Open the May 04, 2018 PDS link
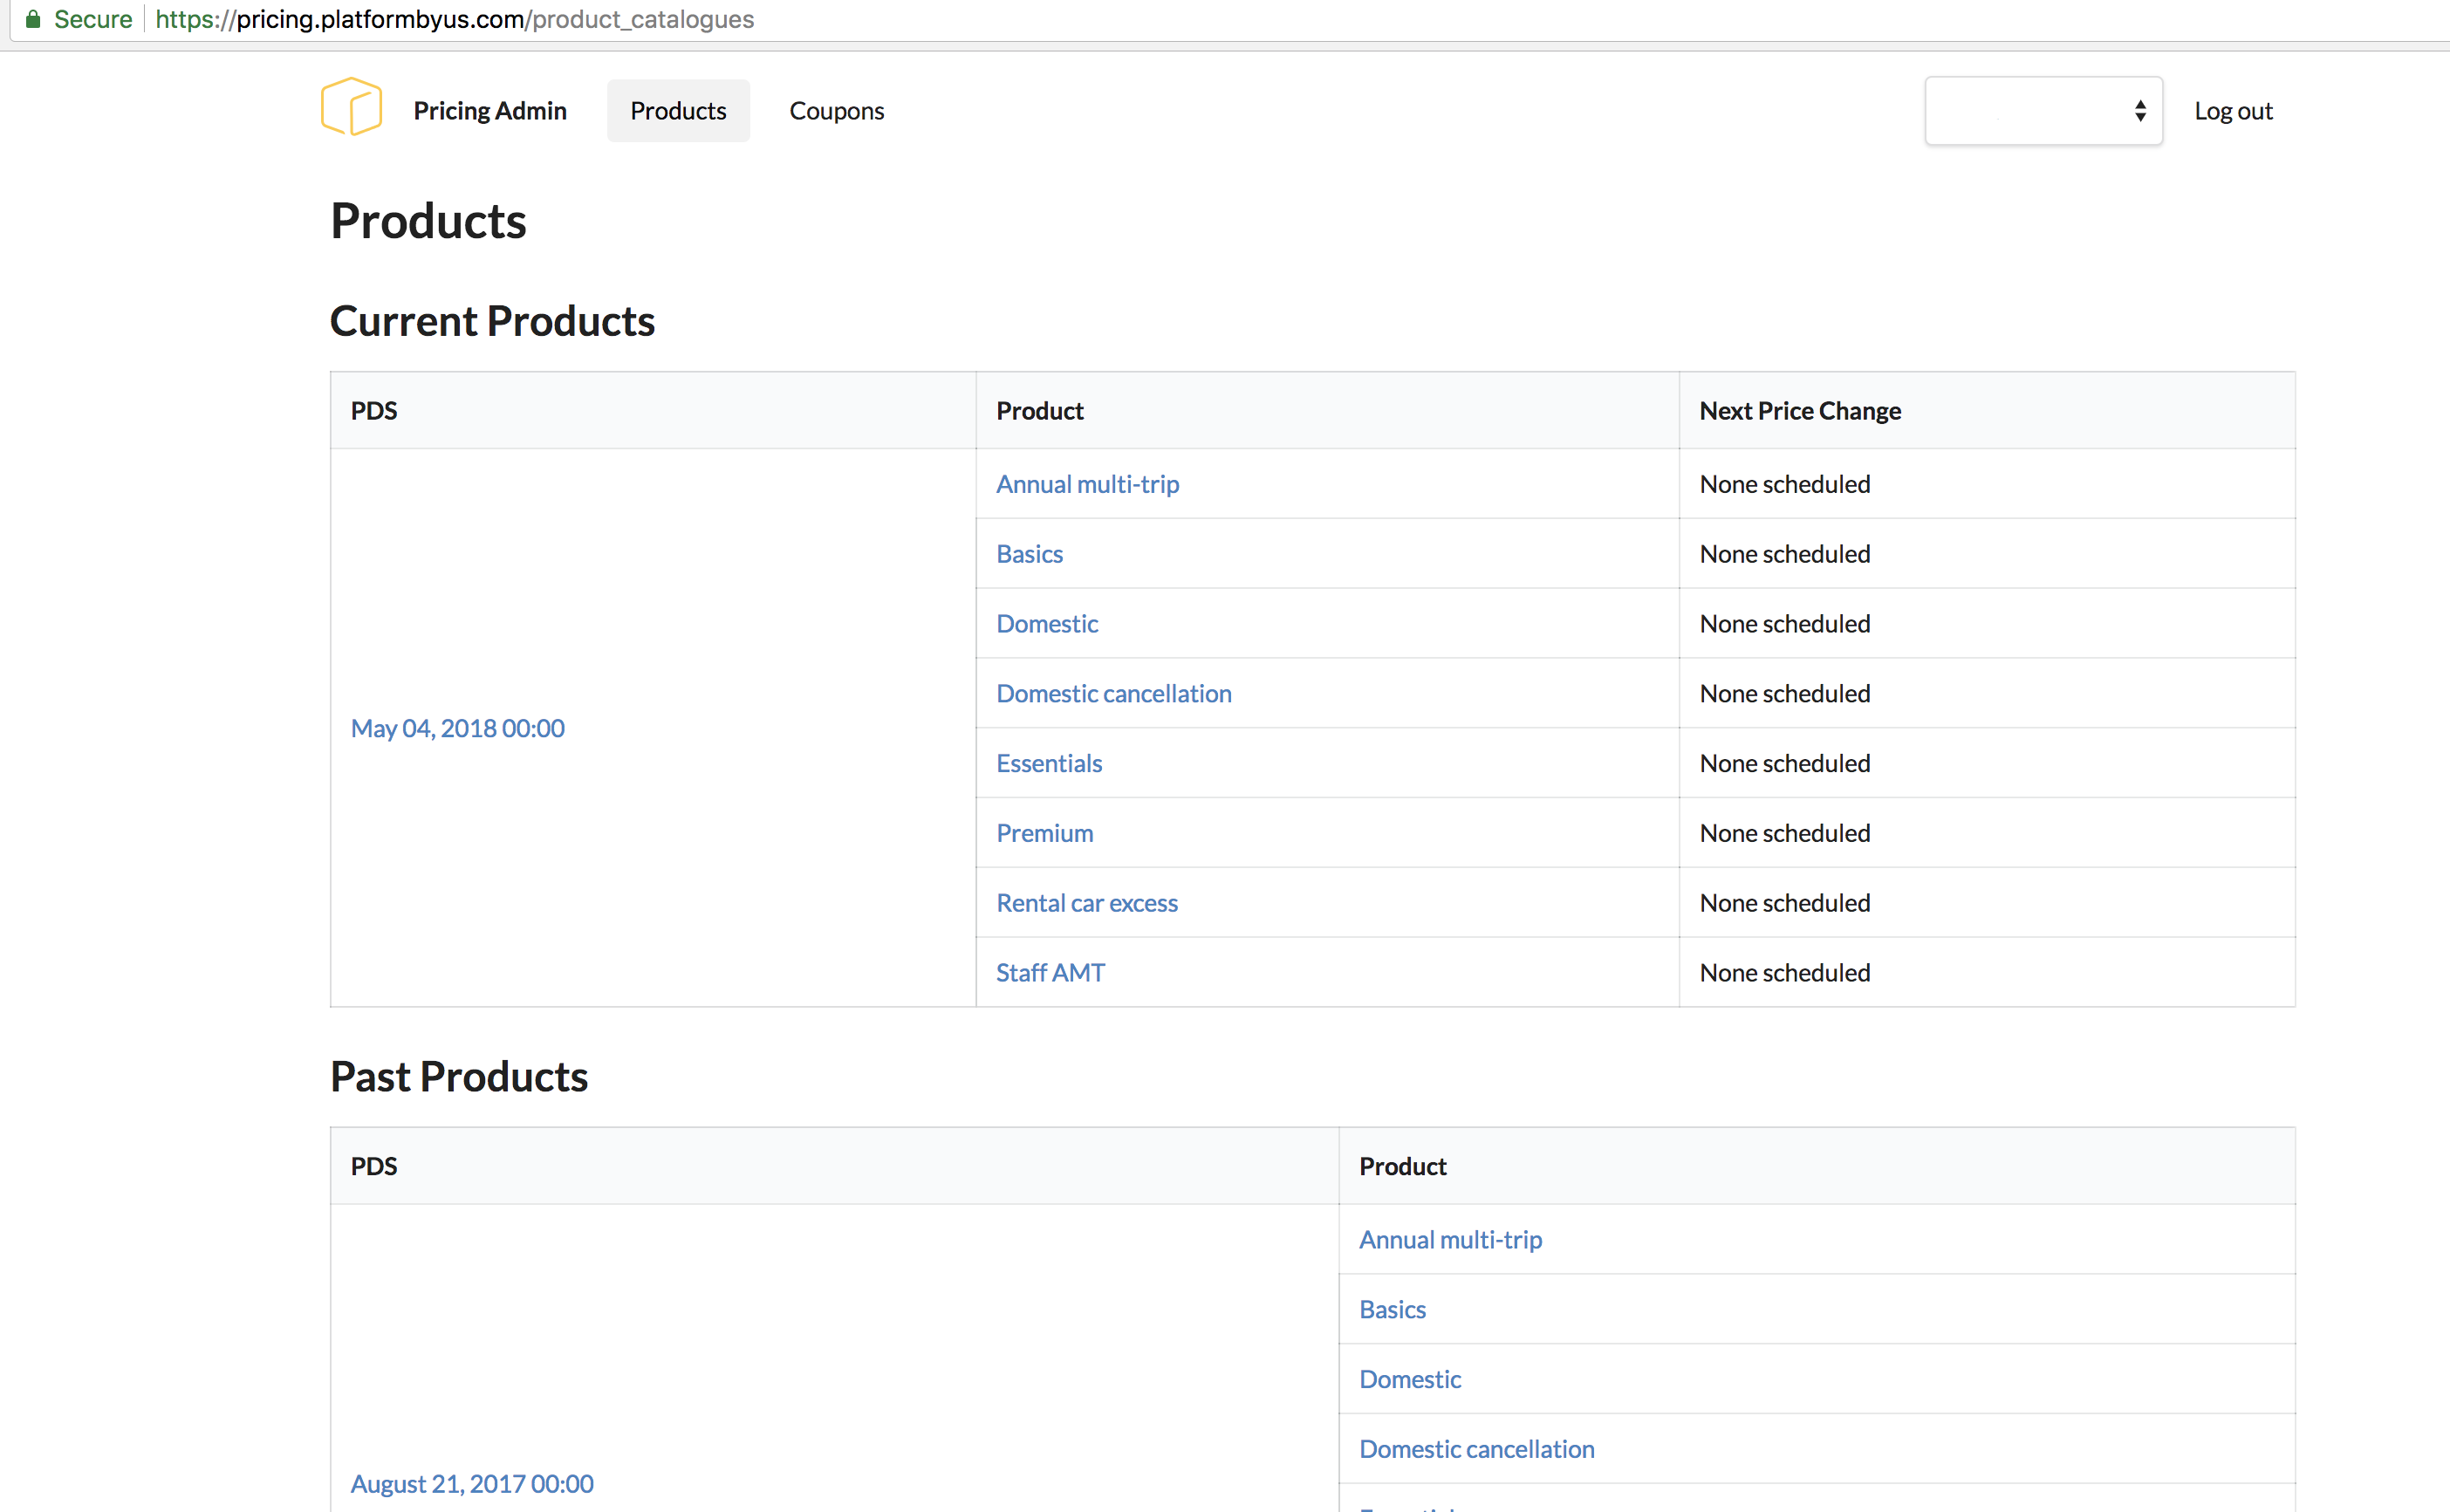The image size is (2450, 1512). tap(457, 728)
